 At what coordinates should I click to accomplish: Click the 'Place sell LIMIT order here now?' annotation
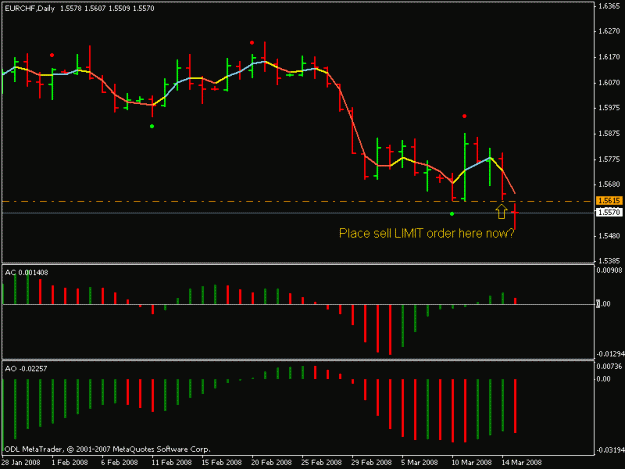[426, 233]
